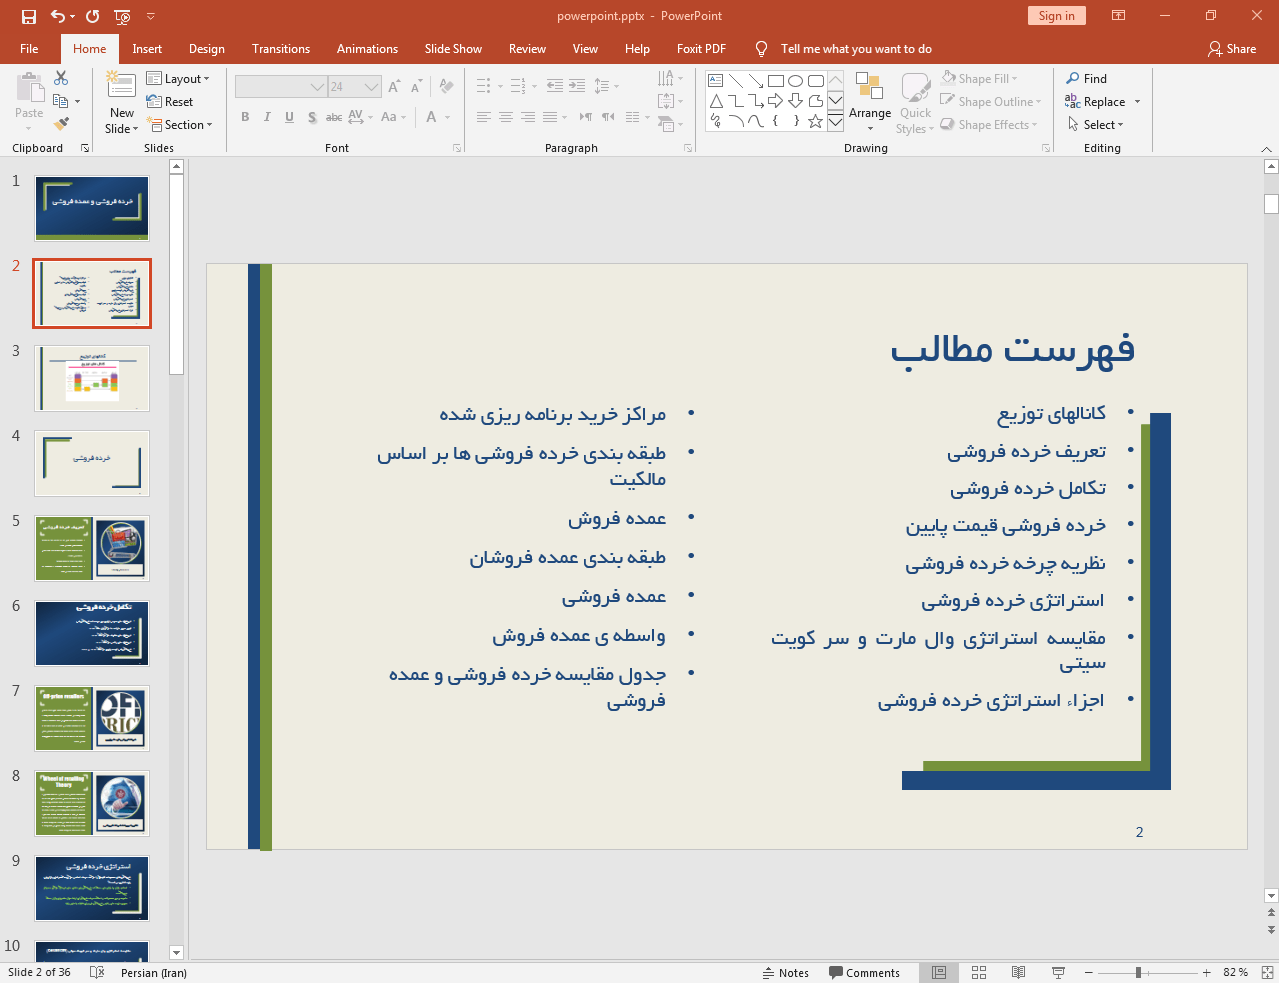Open Quick Styles gallery icon
This screenshot has width=1279, height=983.
tap(915, 87)
